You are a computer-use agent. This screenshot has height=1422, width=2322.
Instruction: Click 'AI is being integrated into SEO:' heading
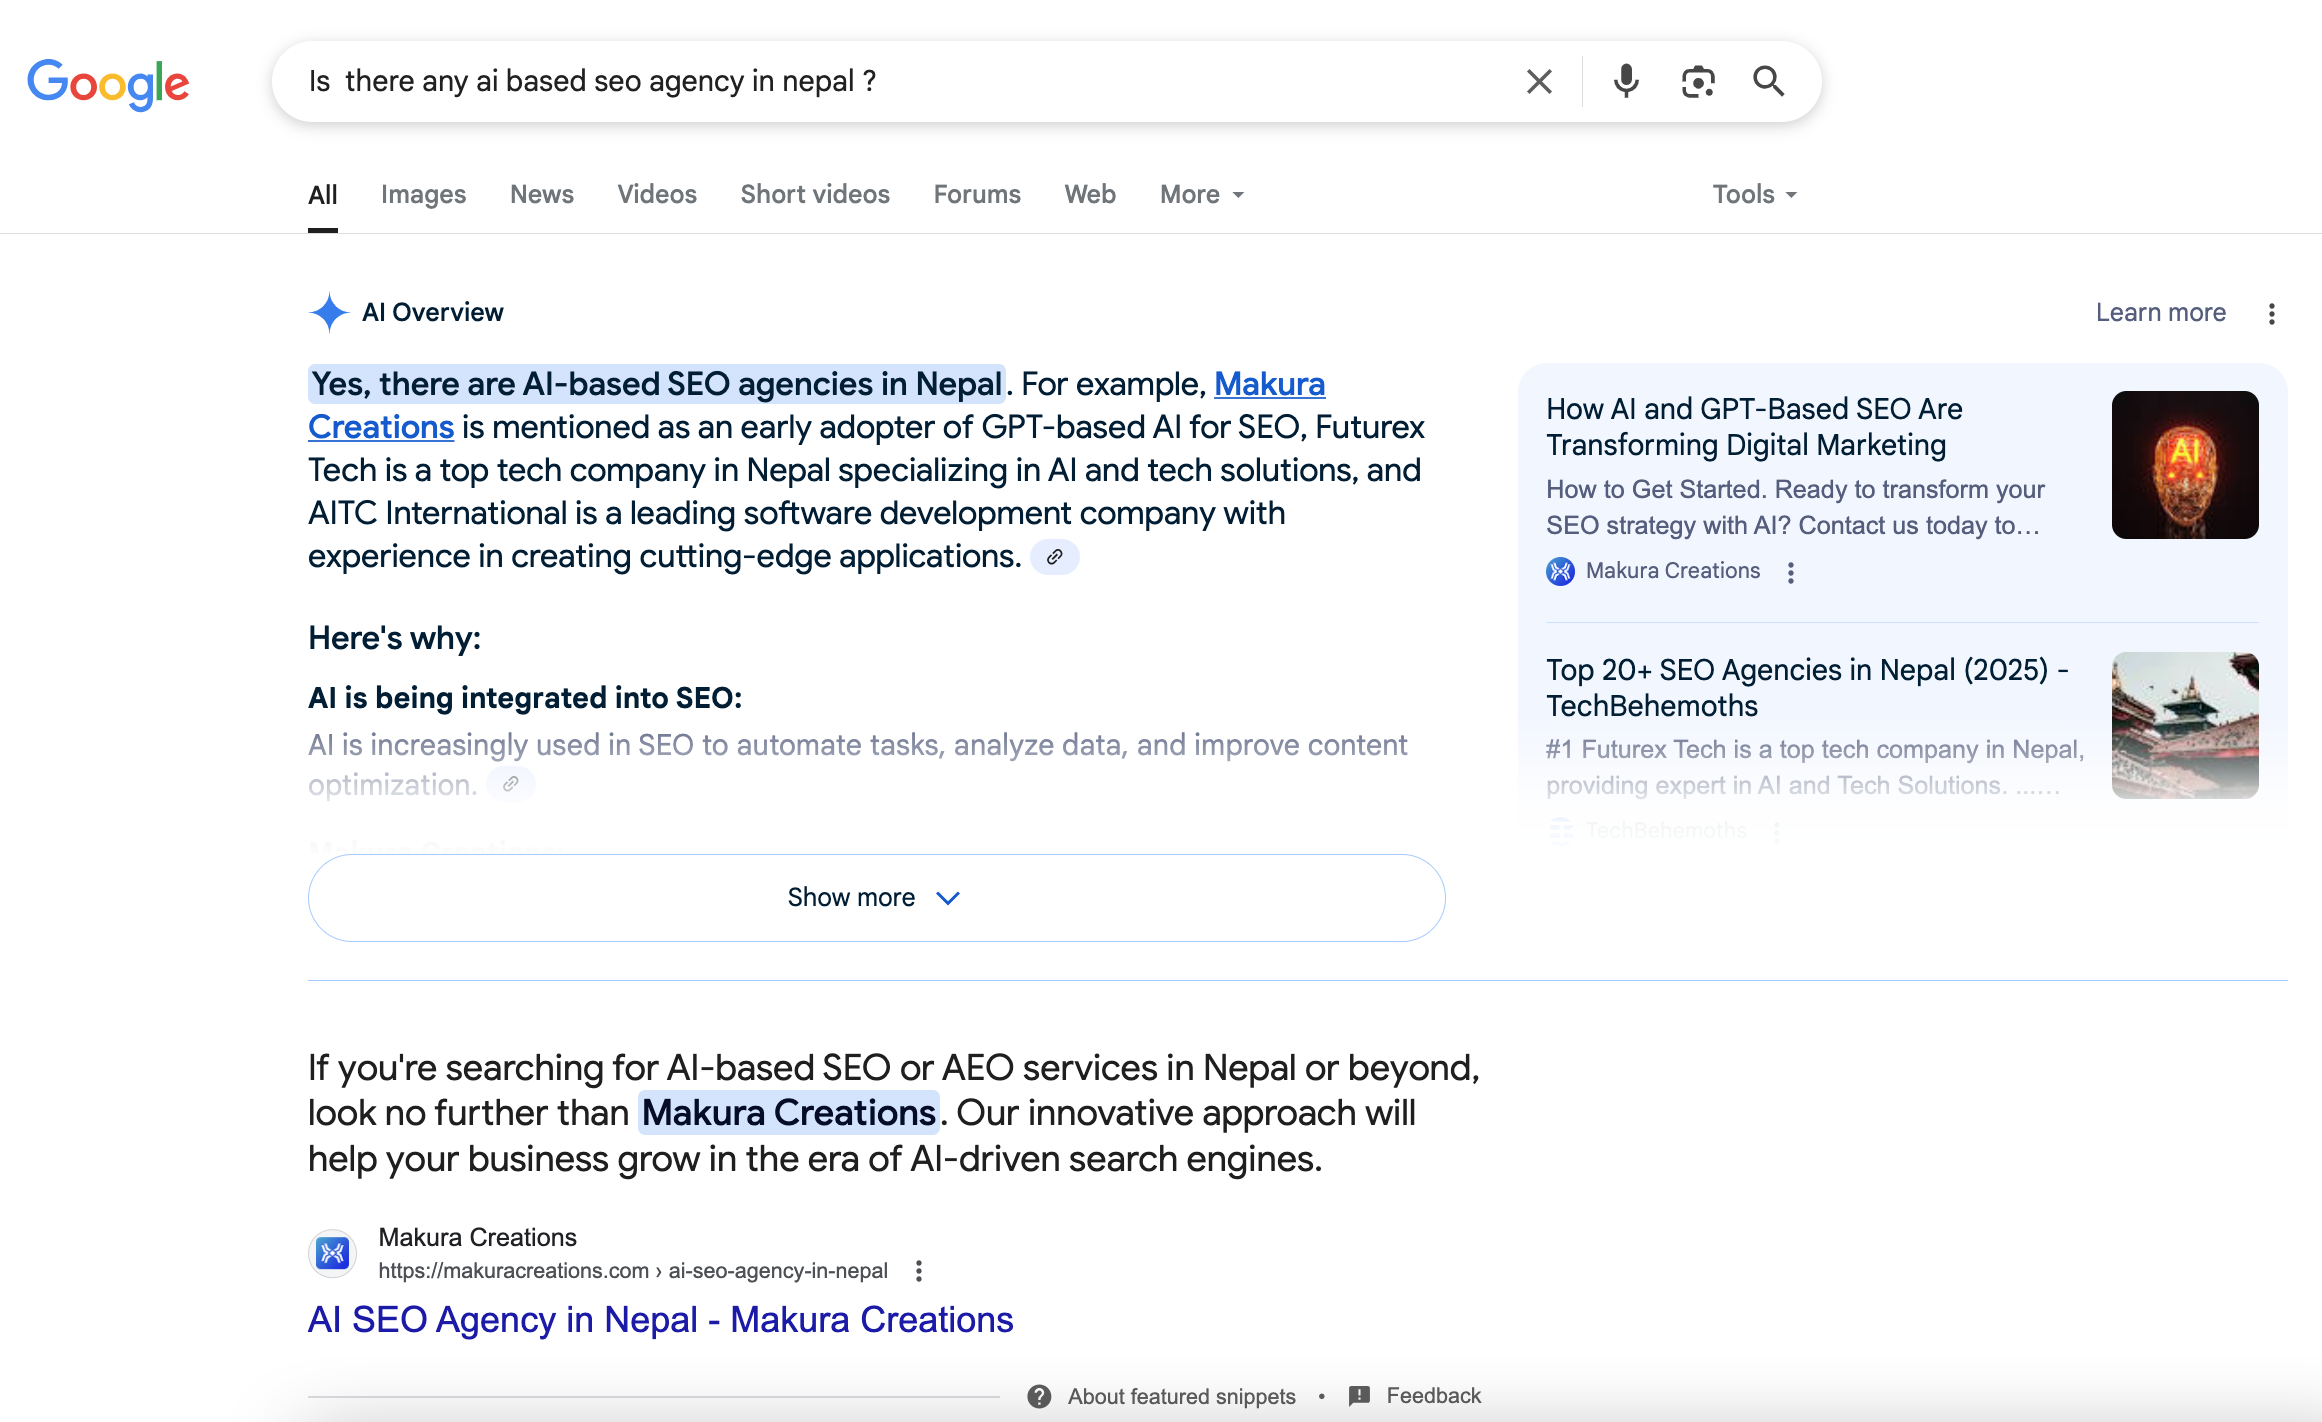point(525,698)
